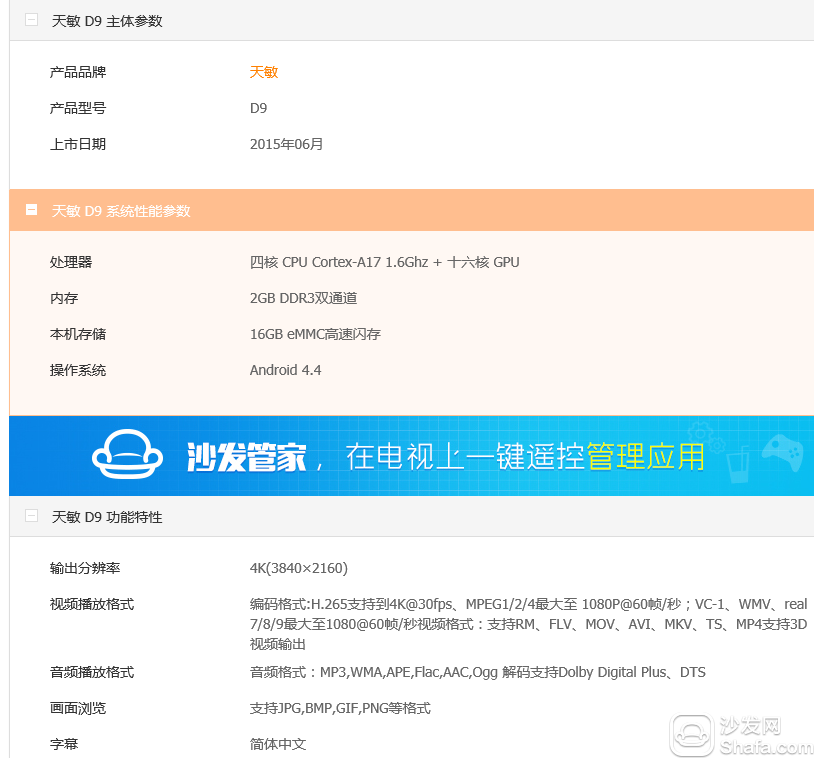Collapse the 天敏 D9 主体参数 section toggle
The height and width of the screenshot is (758, 814).
pyautogui.click(x=31, y=20)
